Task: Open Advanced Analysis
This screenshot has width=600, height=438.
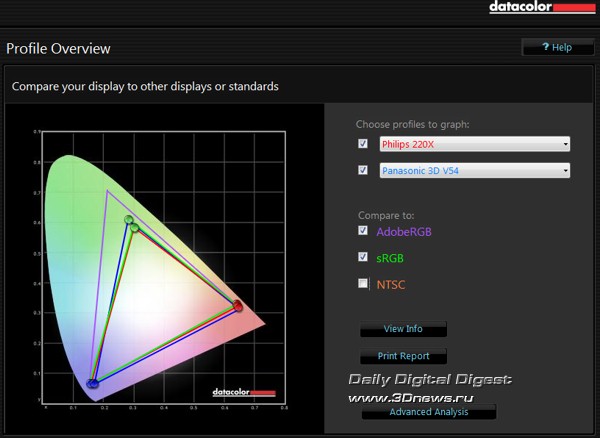Action: pyautogui.click(x=428, y=412)
